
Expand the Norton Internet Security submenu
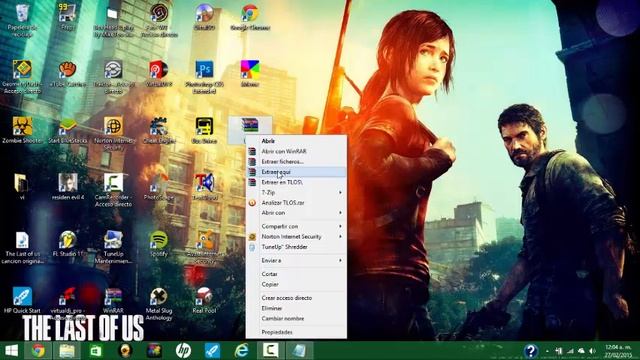point(296,236)
